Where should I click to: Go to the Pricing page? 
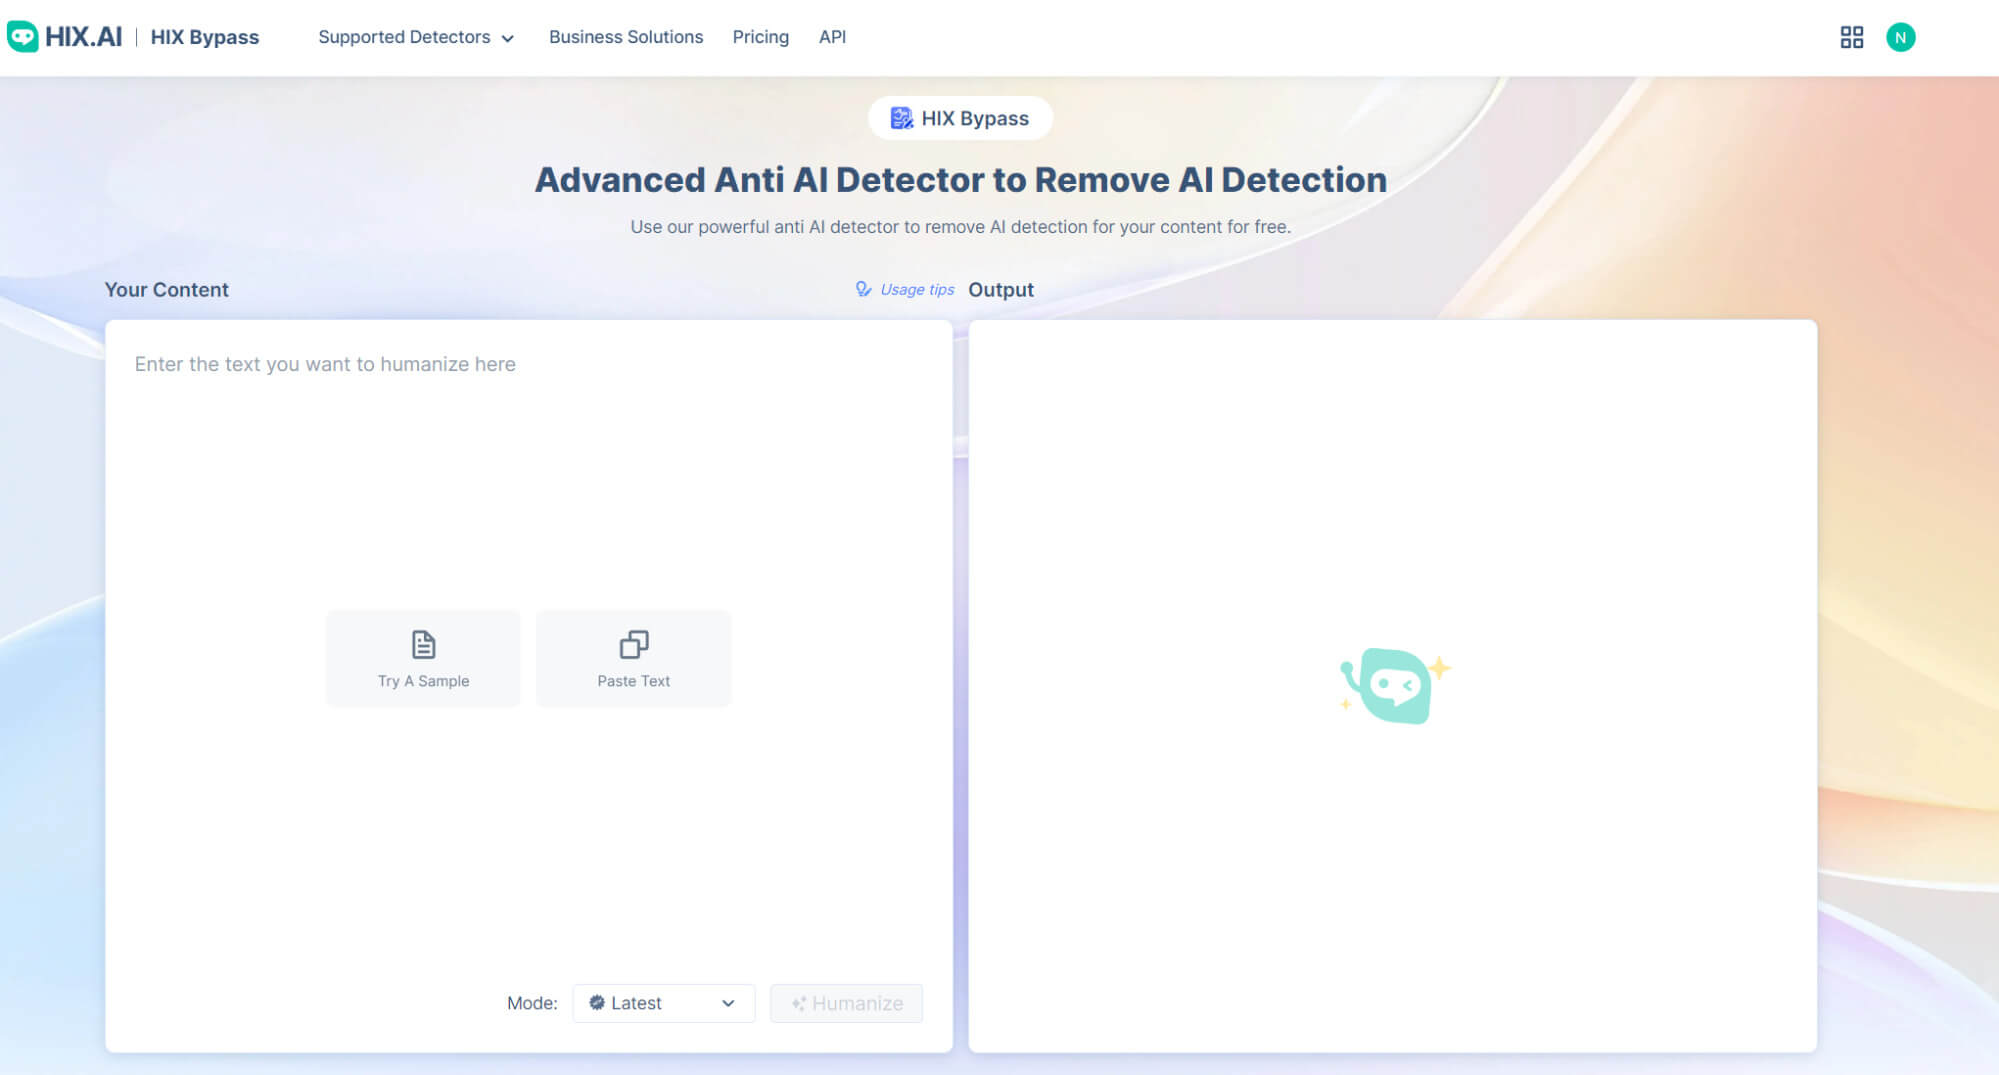point(760,37)
